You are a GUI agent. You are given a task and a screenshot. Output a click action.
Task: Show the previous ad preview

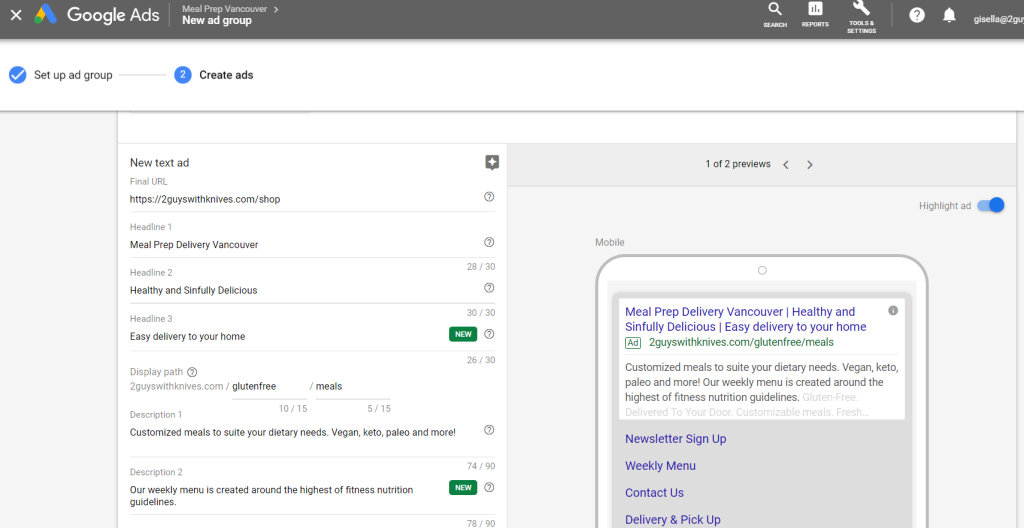[x=786, y=165]
